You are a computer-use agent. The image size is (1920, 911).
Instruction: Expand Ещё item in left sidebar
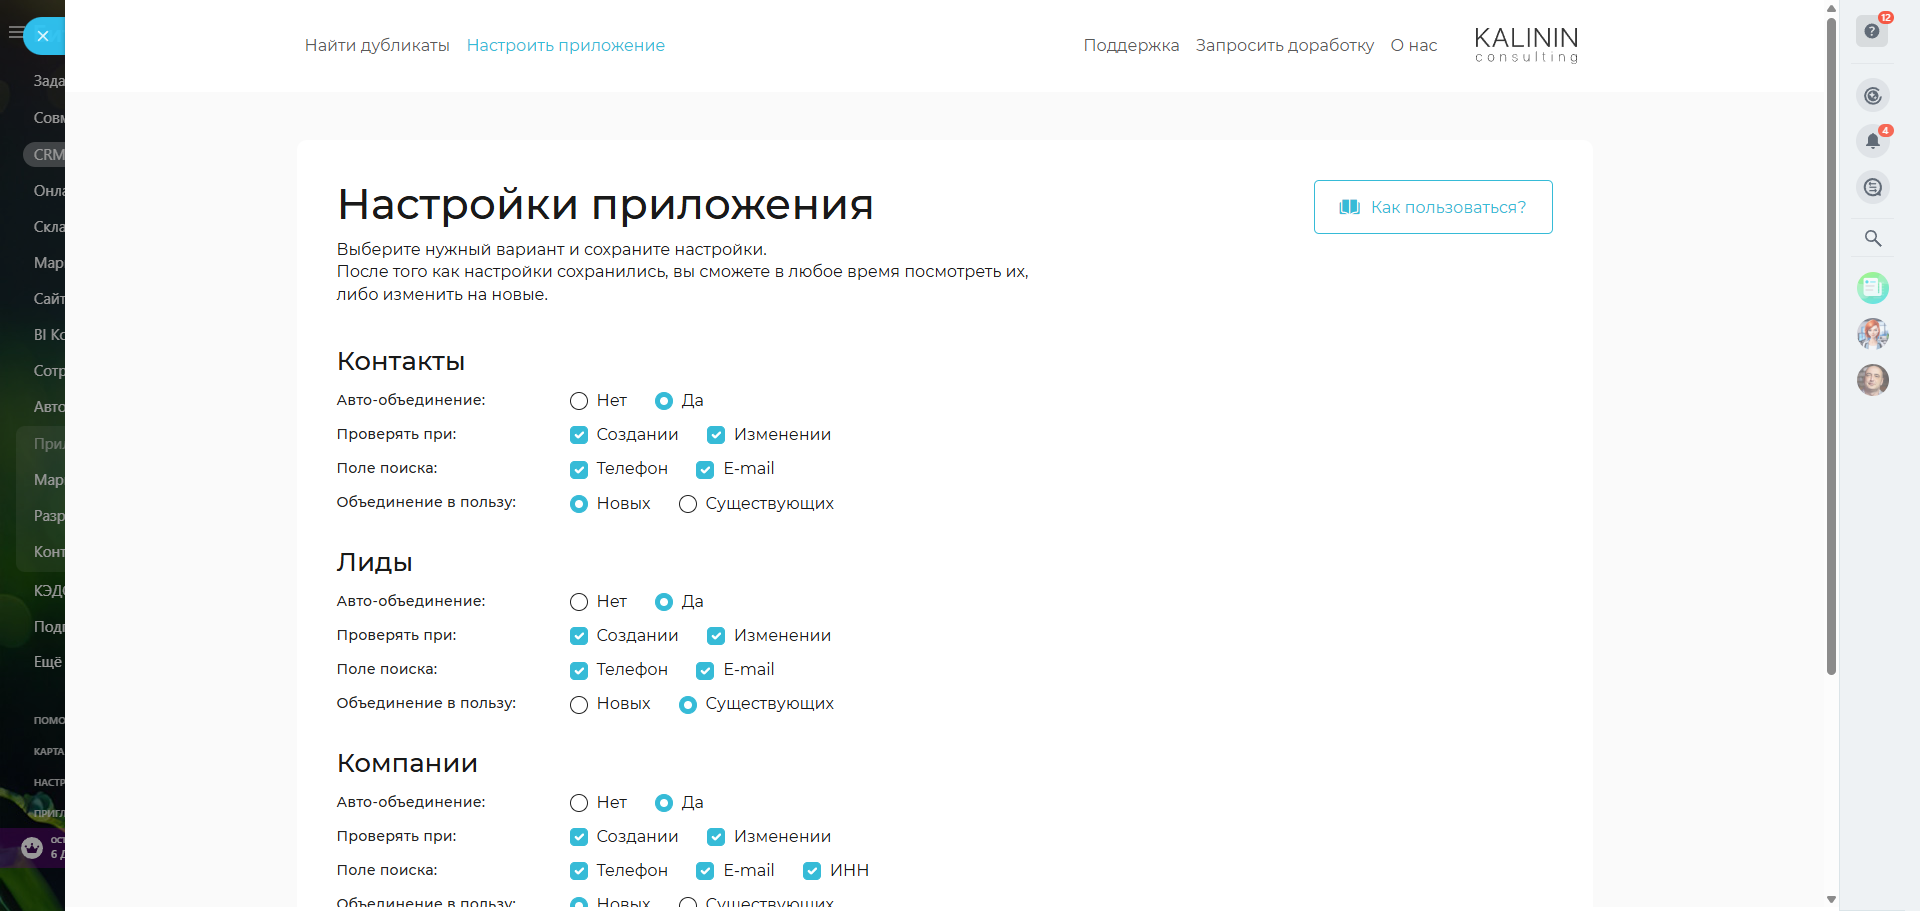click(47, 662)
